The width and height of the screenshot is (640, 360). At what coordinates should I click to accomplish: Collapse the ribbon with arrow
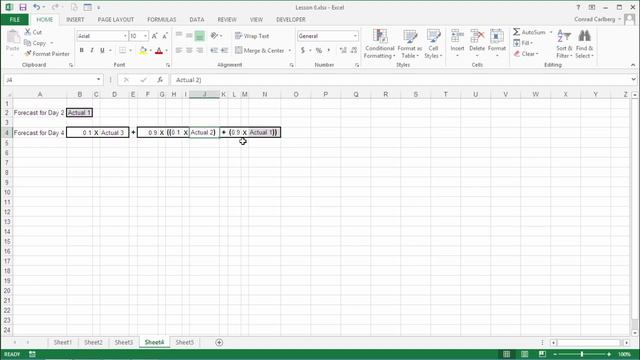(x=633, y=65)
